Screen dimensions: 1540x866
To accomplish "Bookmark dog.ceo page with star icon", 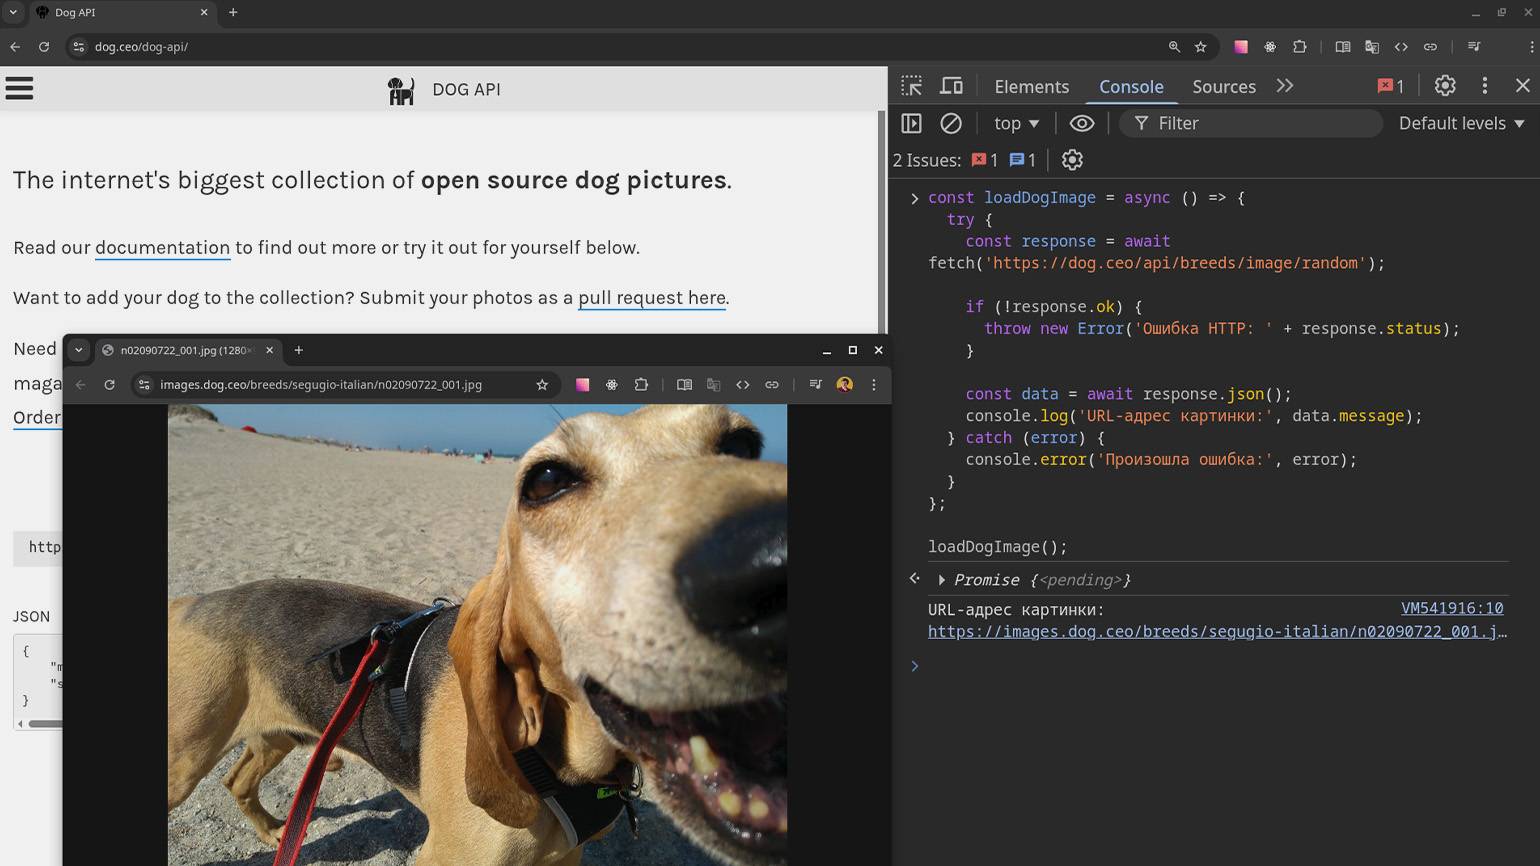I will 1201,47.
